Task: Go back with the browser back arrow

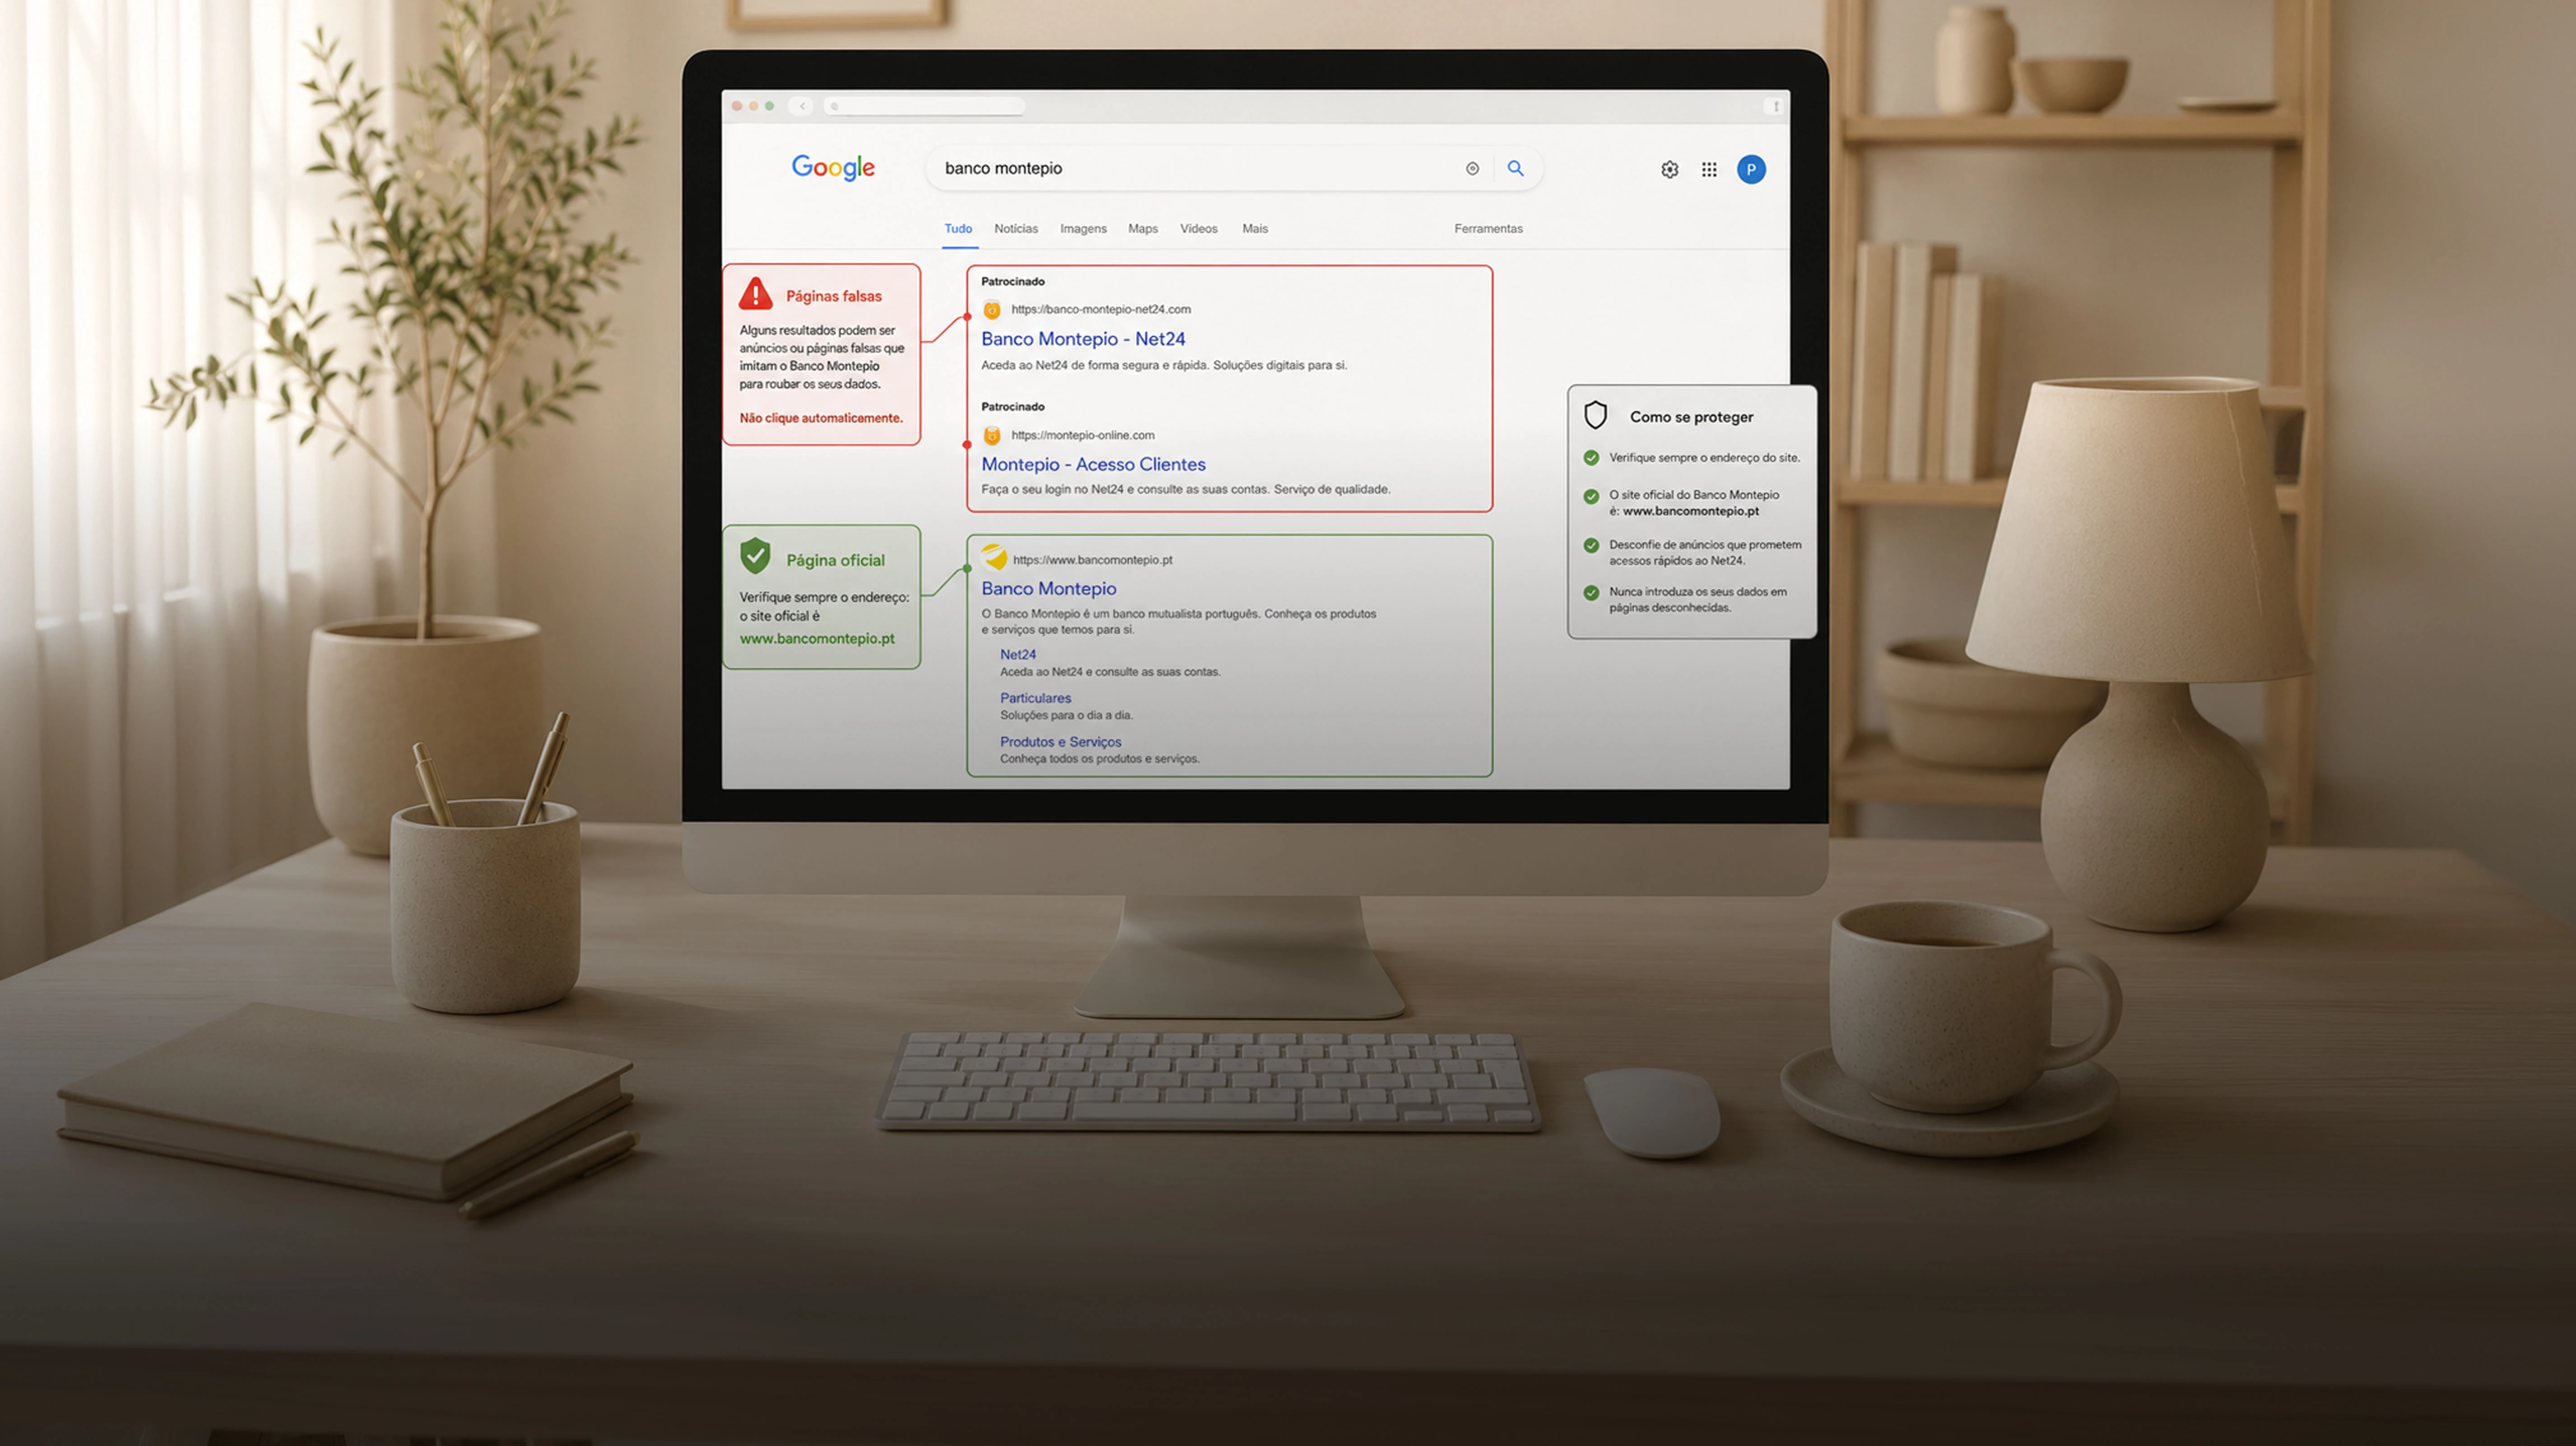Action: tap(802, 106)
